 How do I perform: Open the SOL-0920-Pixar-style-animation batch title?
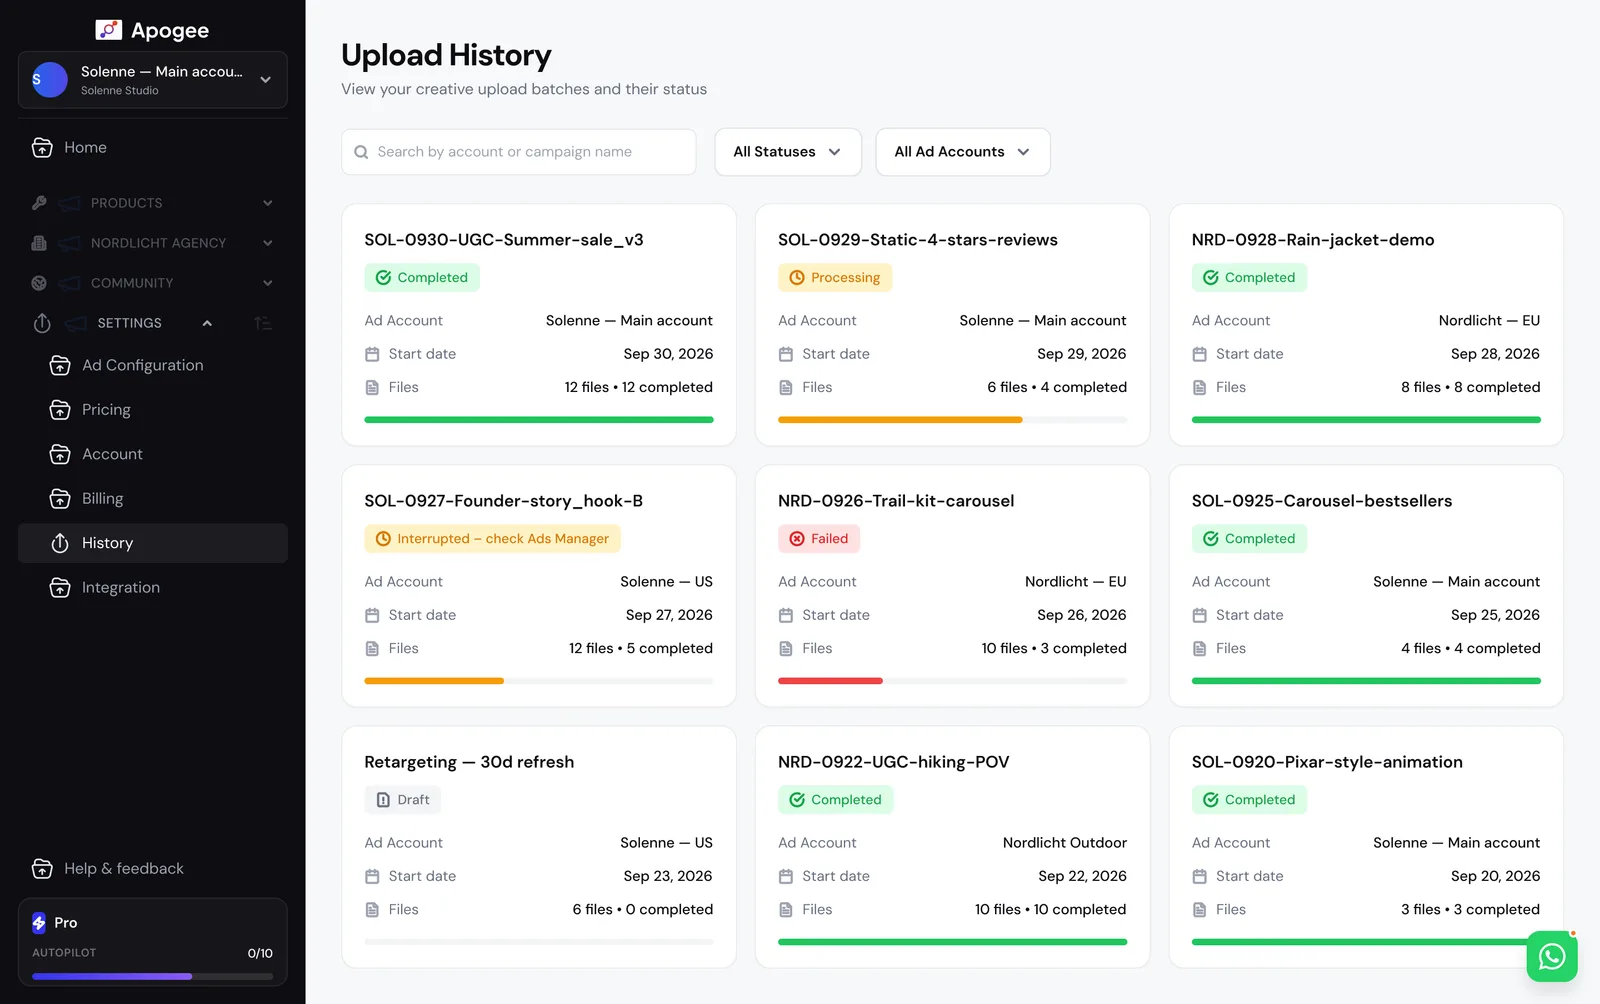1327,762
